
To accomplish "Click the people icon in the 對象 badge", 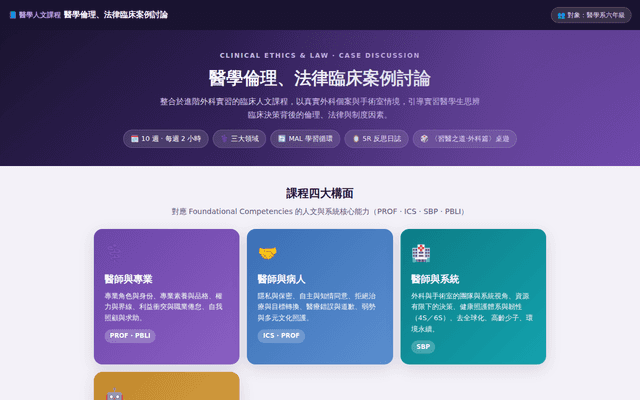I will [561, 16].
